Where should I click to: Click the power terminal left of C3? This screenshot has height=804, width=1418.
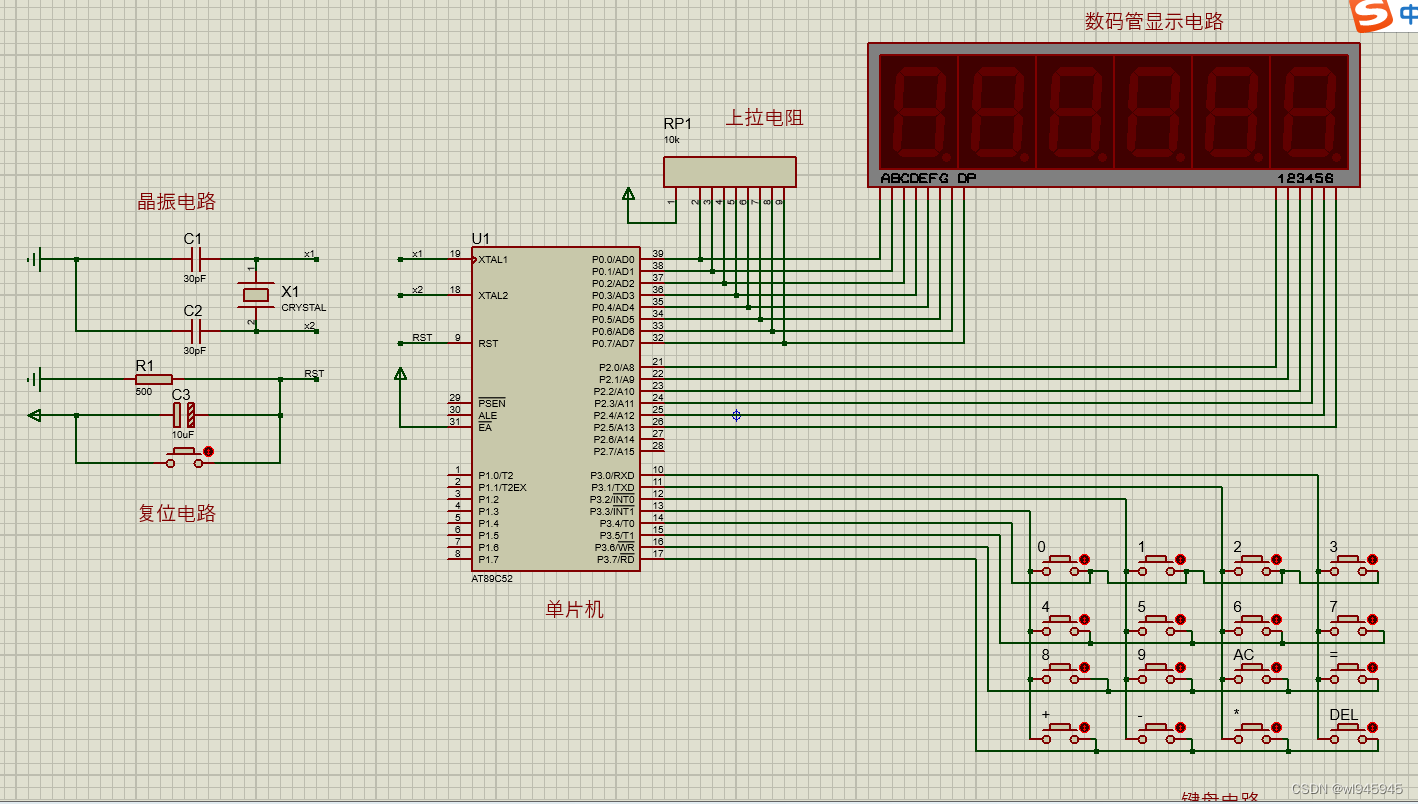(35, 415)
